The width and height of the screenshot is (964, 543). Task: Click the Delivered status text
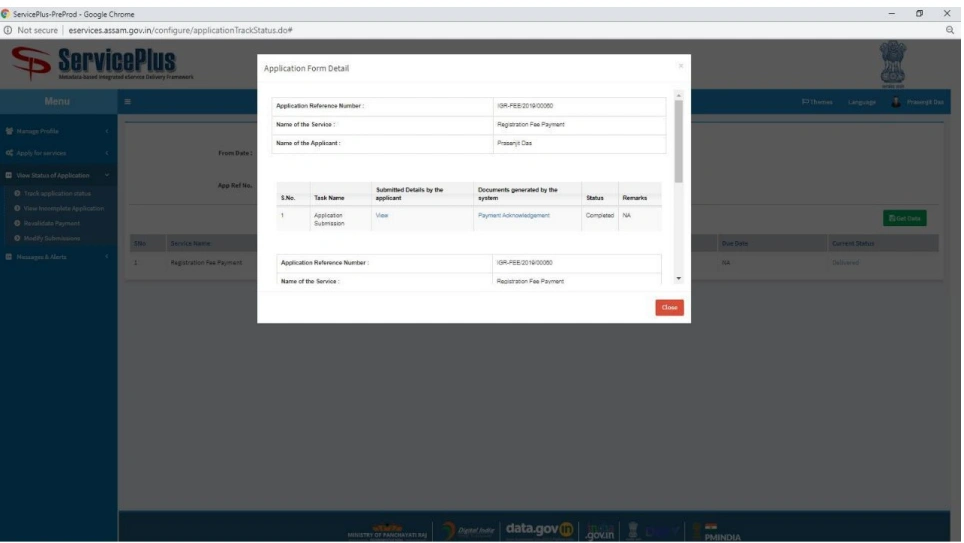(845, 263)
